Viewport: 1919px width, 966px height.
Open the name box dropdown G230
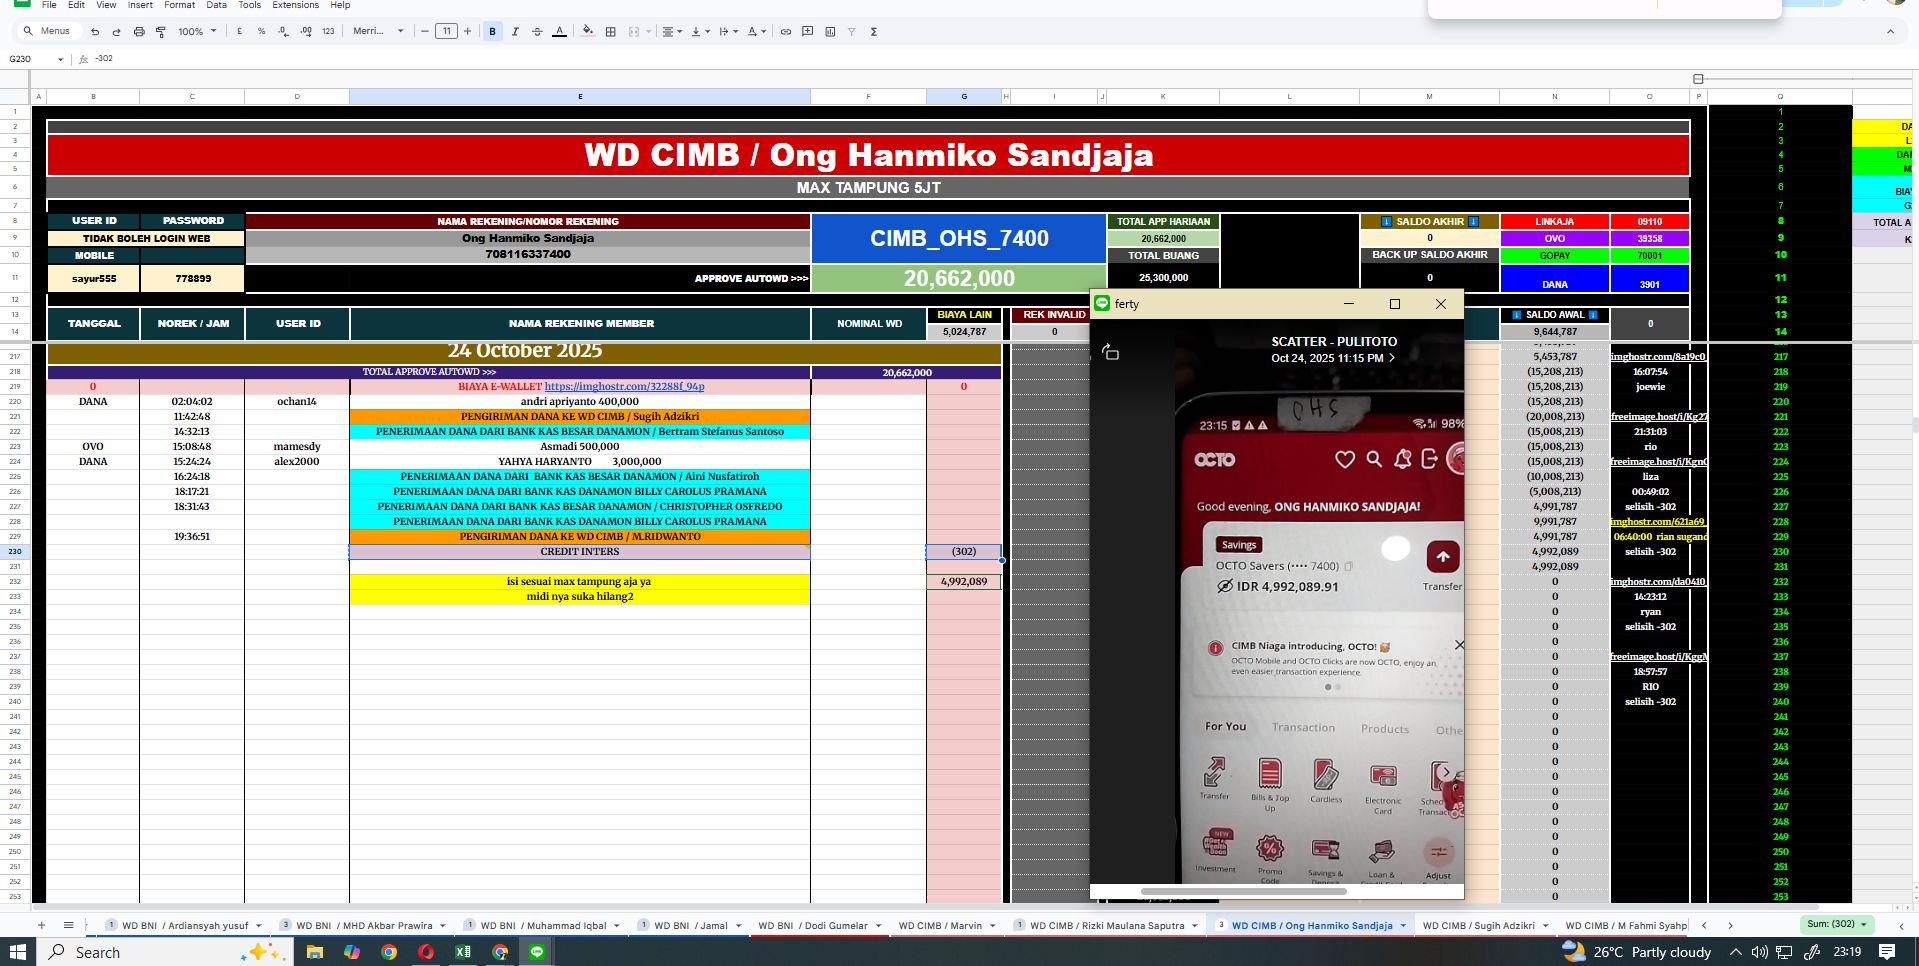point(60,60)
